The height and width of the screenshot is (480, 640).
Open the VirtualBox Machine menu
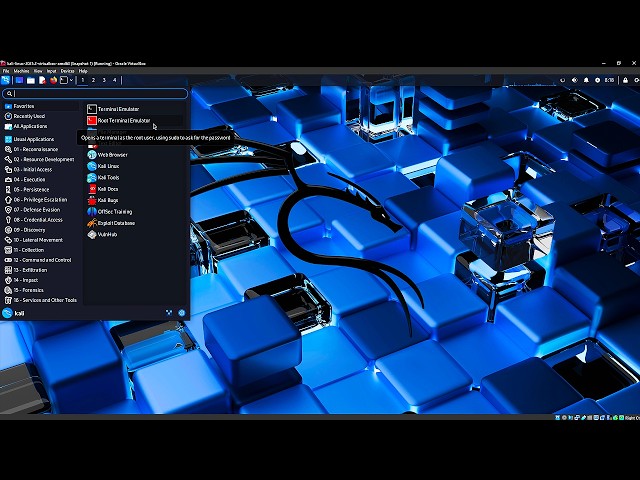click(22, 71)
